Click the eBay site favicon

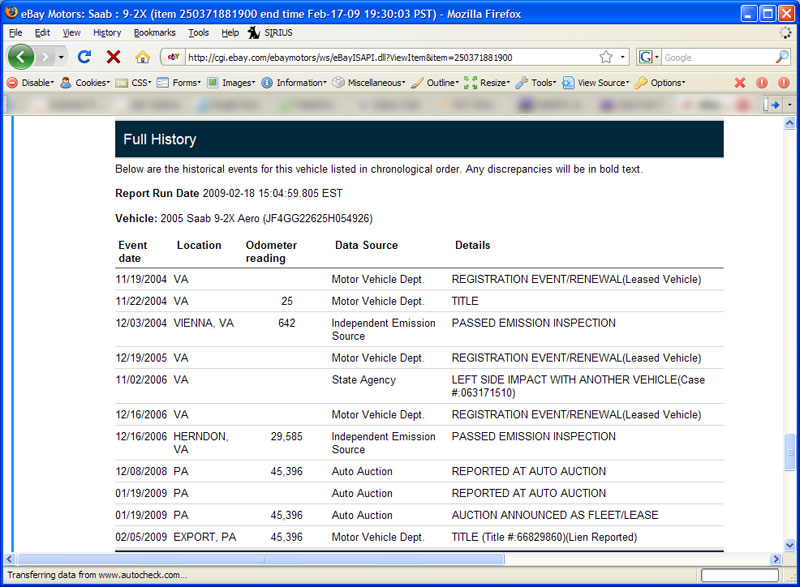(173, 57)
